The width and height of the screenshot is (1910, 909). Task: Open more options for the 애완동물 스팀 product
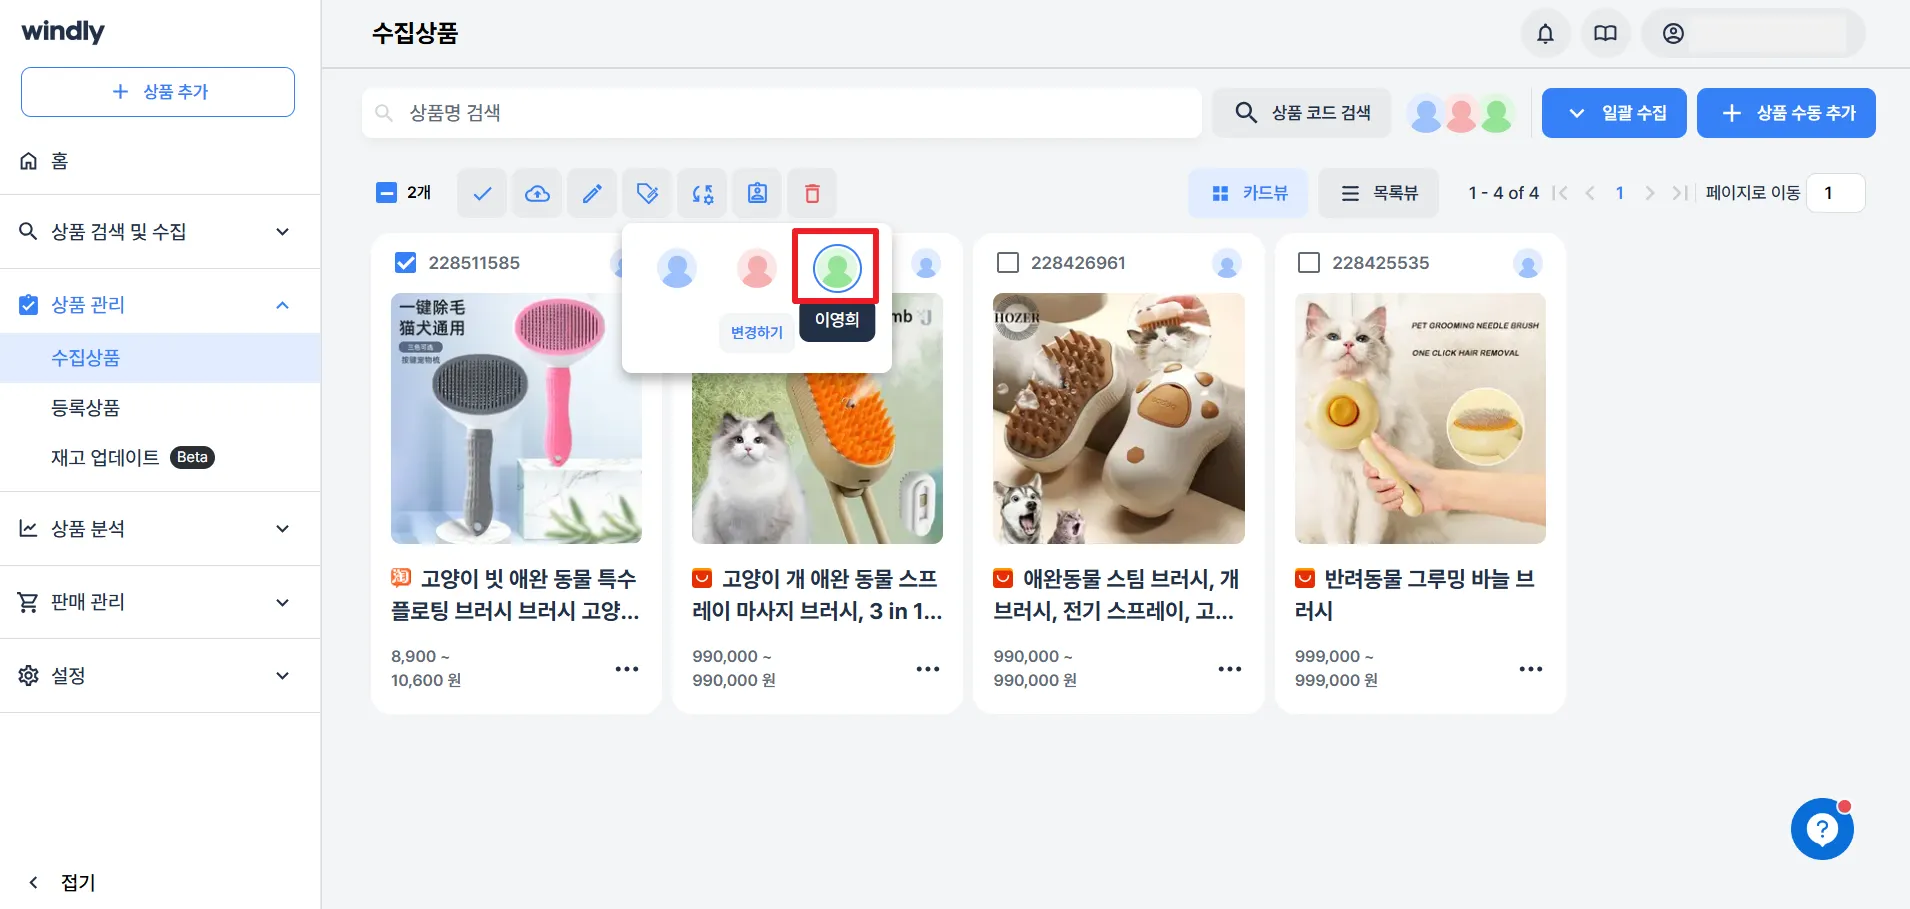click(x=1229, y=668)
